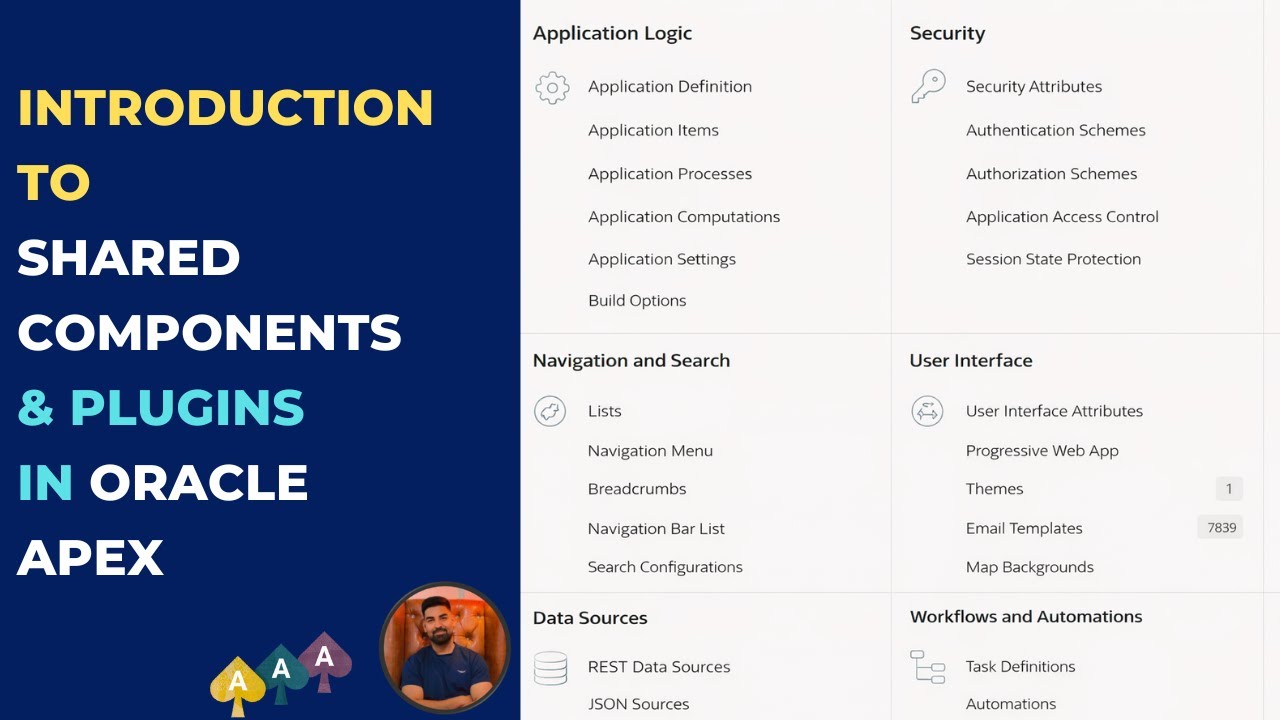The width and height of the screenshot is (1280, 720).
Task: Open Map Backgrounds
Action: pyautogui.click(x=1030, y=567)
